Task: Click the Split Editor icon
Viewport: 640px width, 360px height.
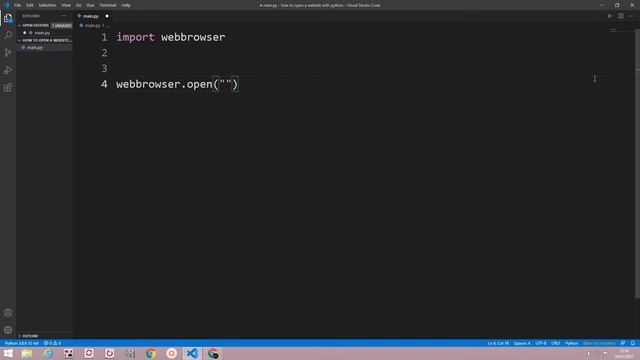Action: point(620,16)
